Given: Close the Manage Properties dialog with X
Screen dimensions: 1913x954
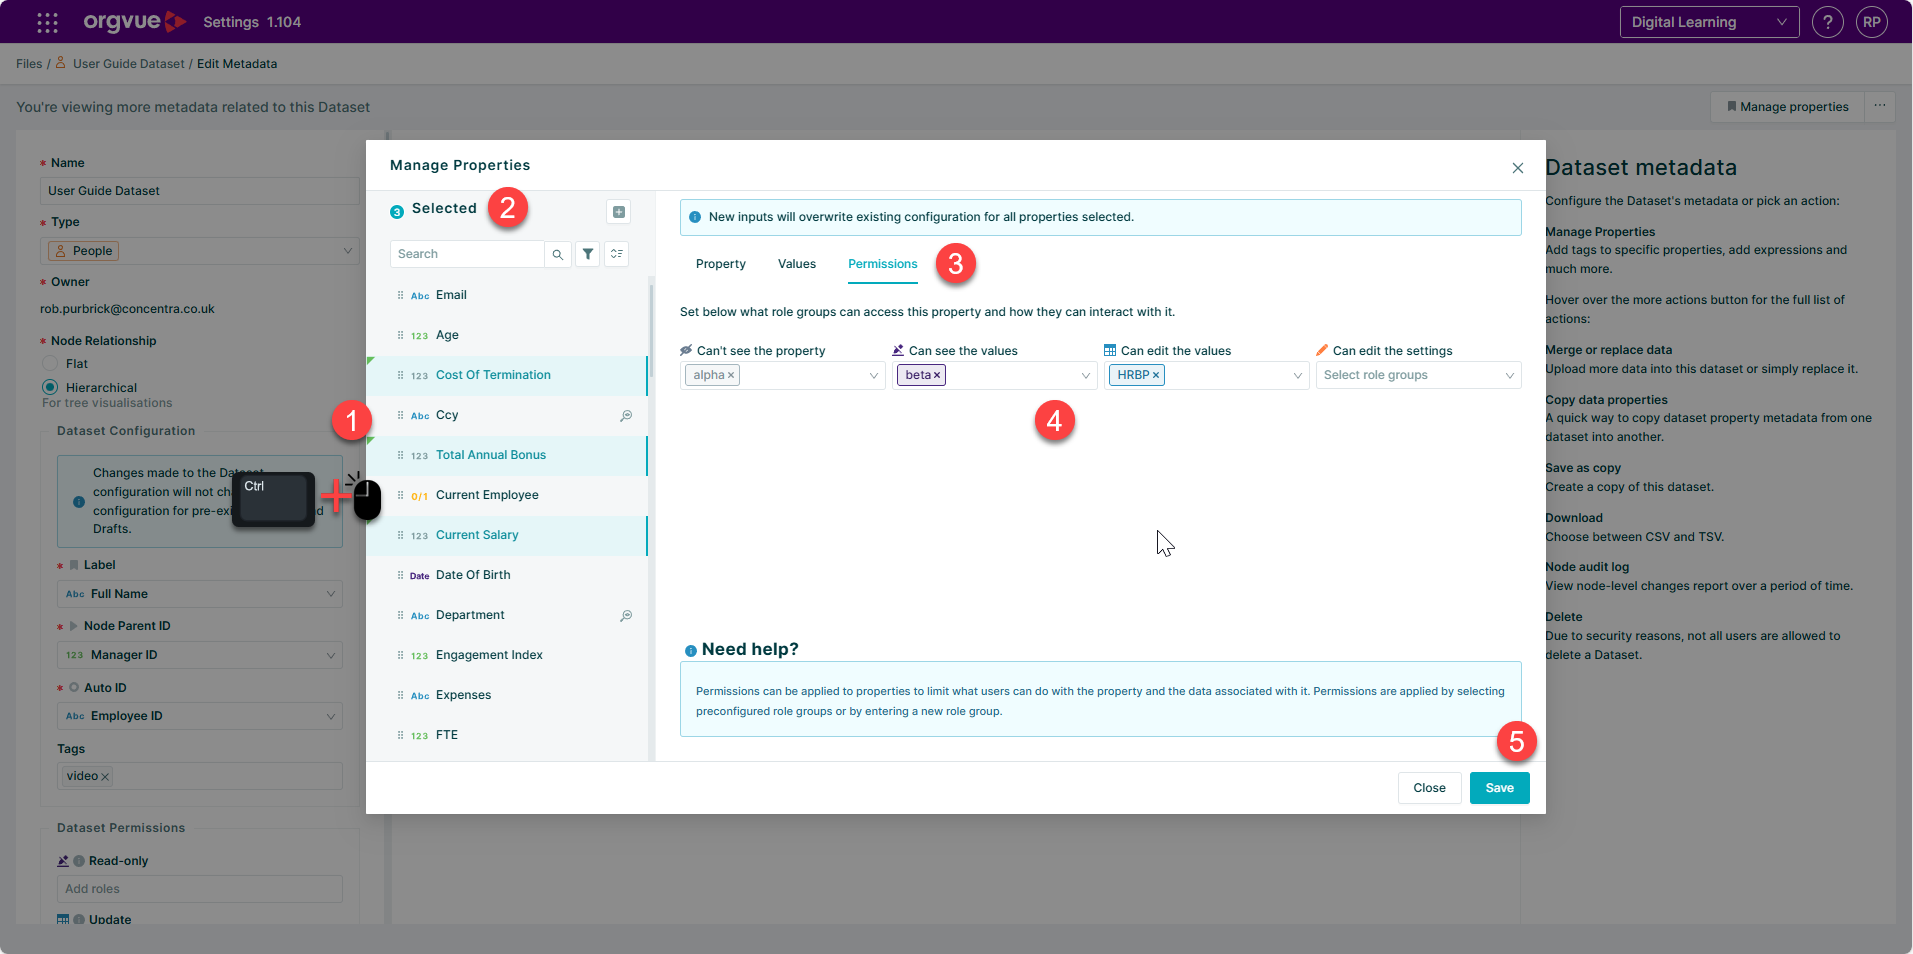Looking at the screenshot, I should click(x=1518, y=168).
